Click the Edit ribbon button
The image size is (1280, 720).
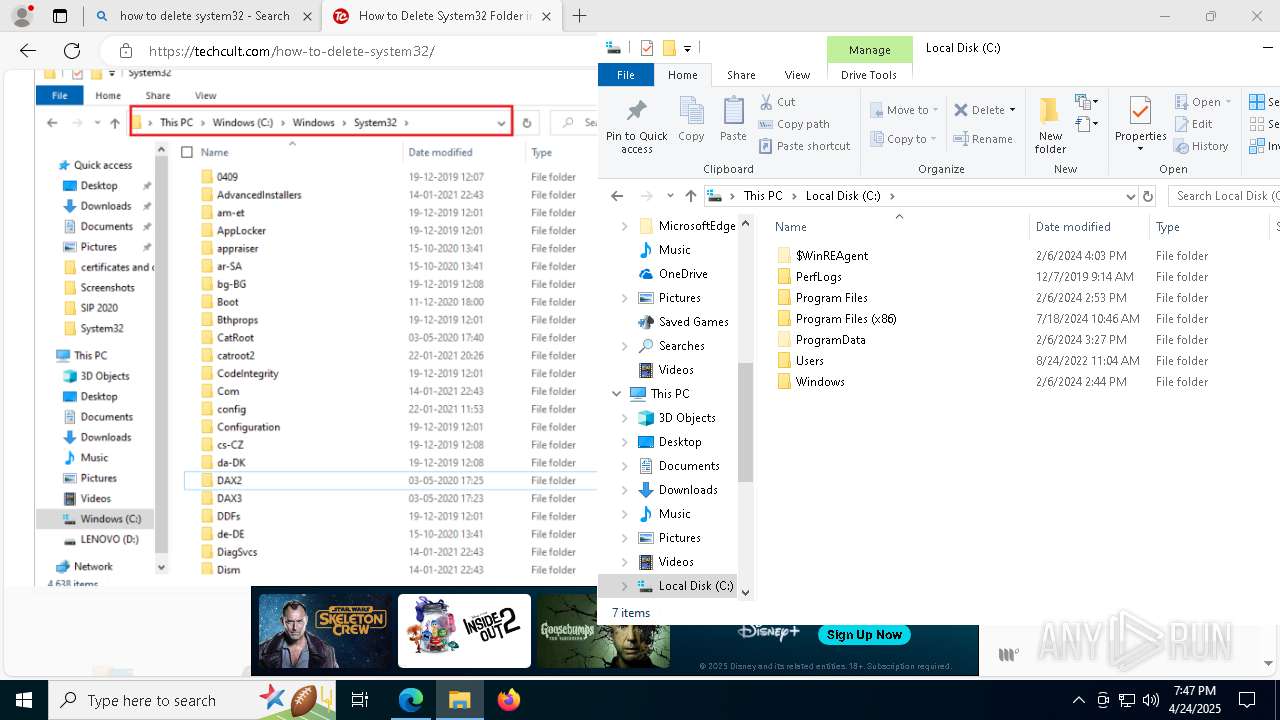(x=1193, y=124)
